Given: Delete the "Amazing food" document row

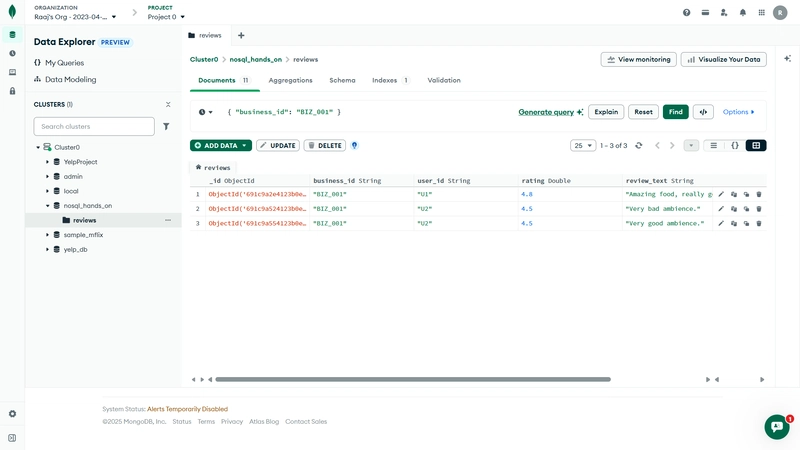Looking at the screenshot, I should tap(759, 194).
